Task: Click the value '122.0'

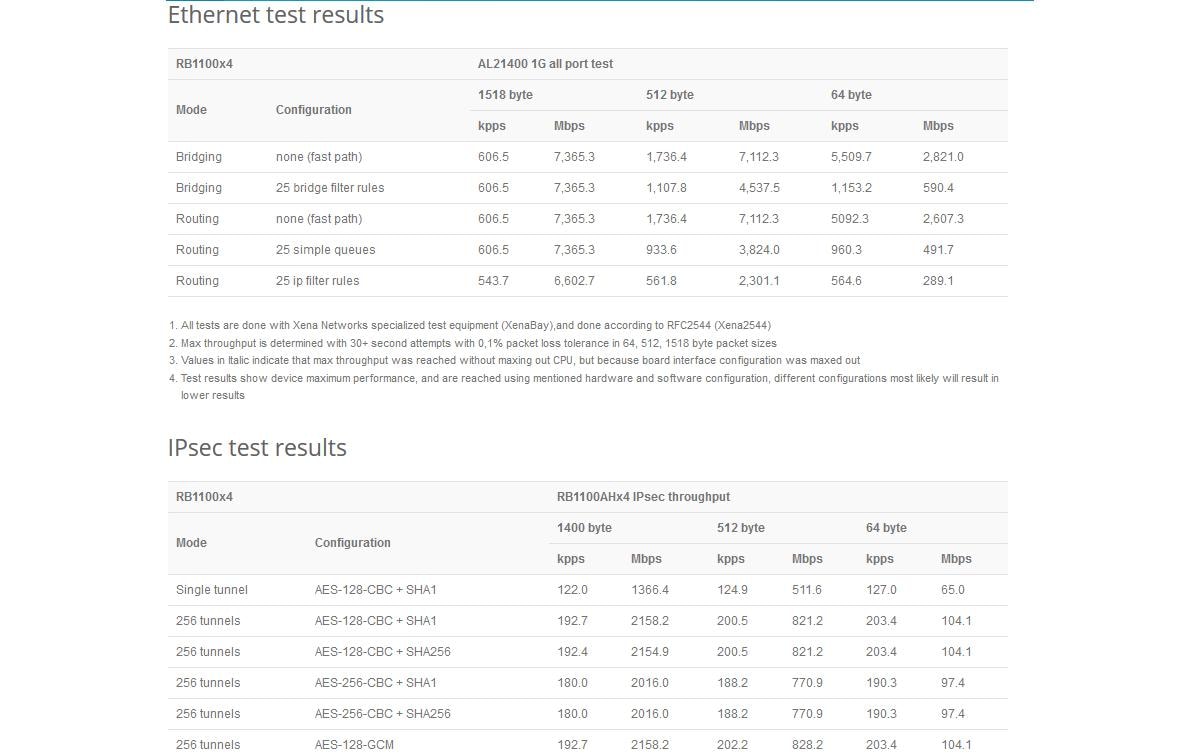Action: point(572,590)
